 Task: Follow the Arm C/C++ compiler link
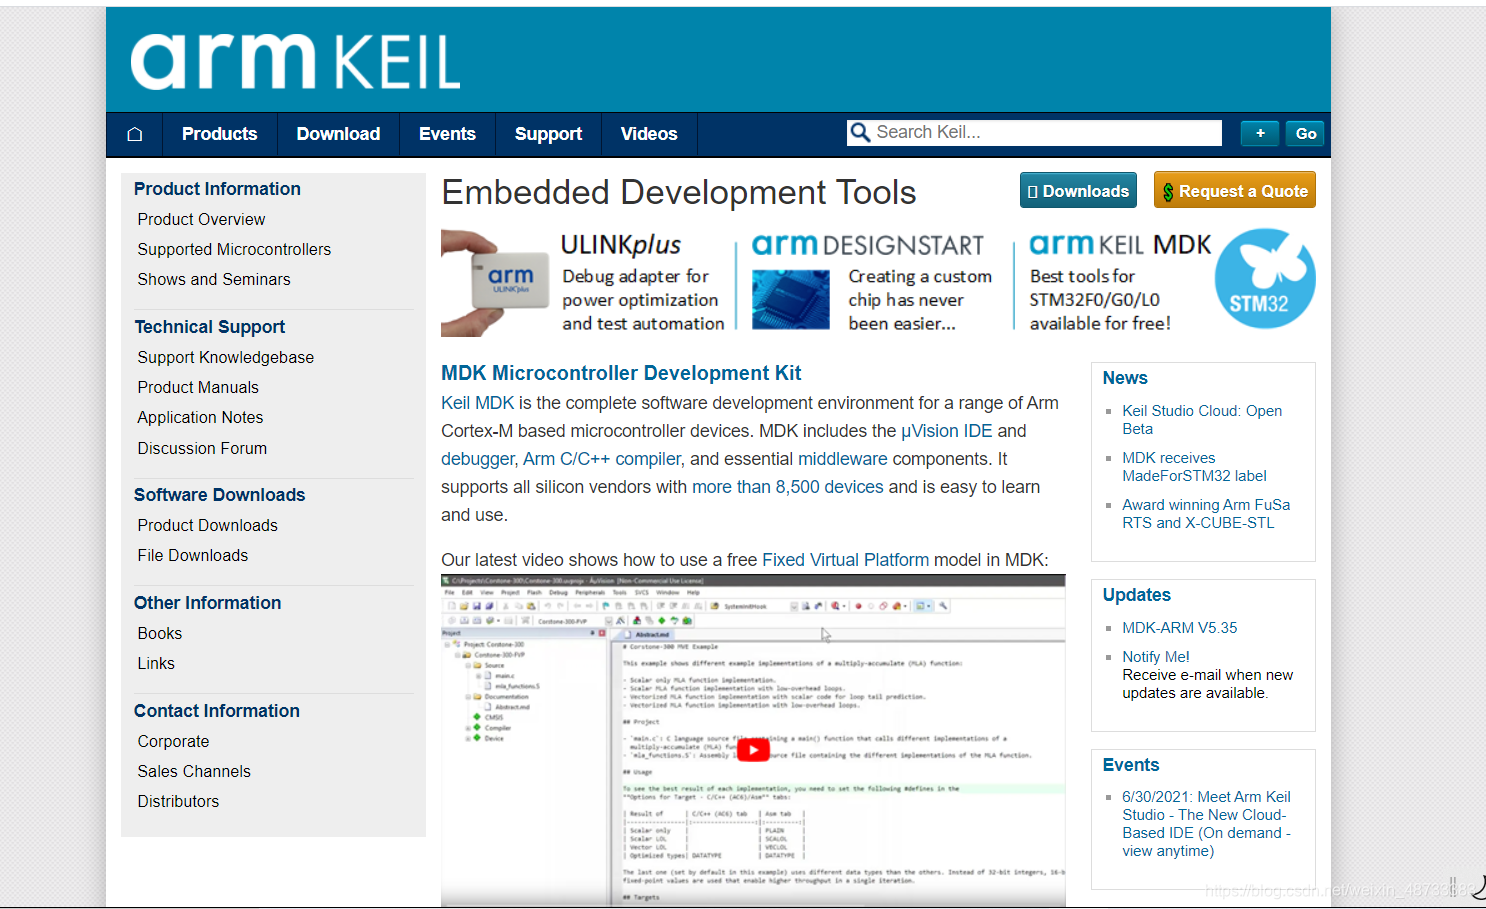pyautogui.click(x=602, y=459)
